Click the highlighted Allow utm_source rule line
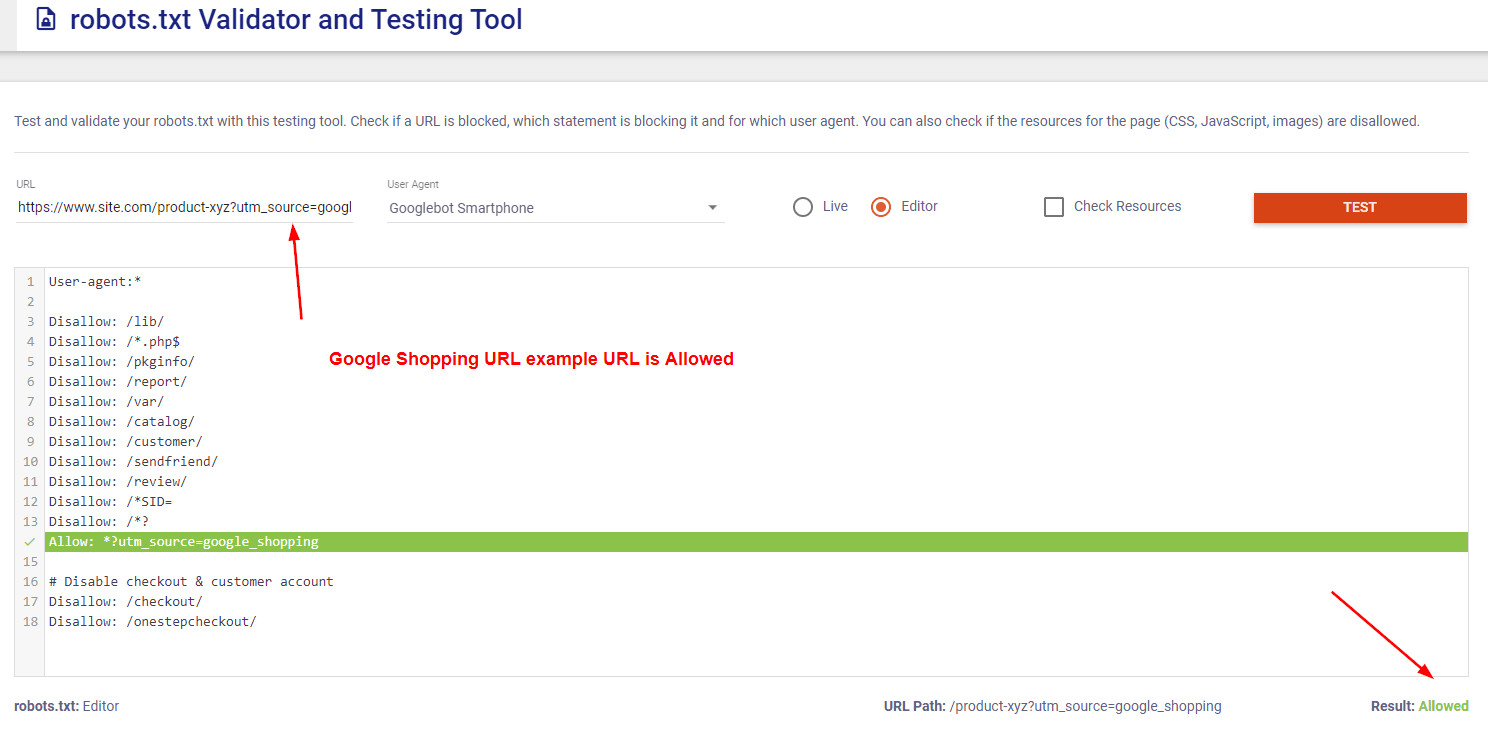Screen dimensions: 1488x734 coord(185,541)
